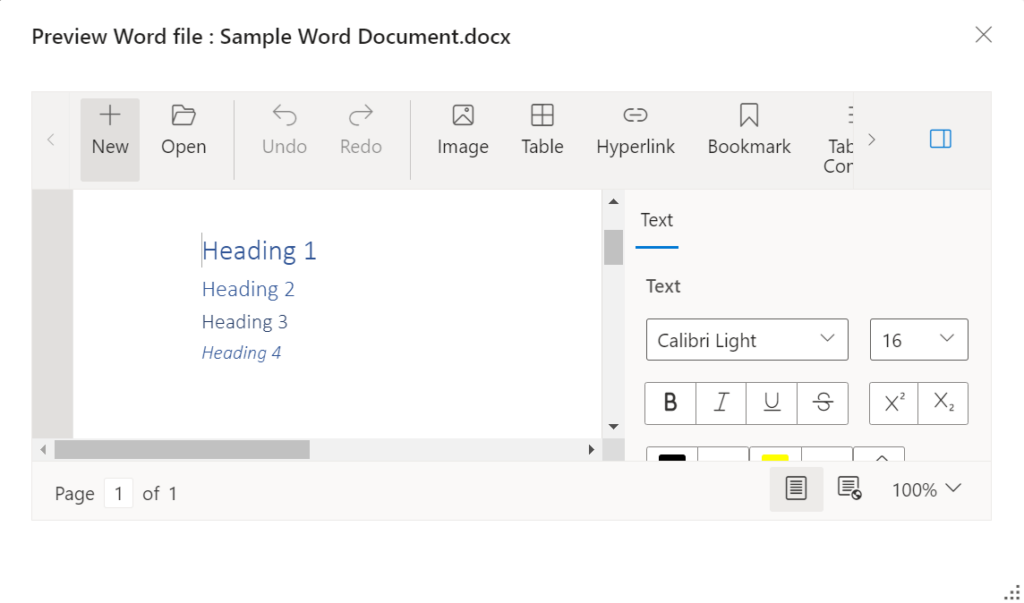The image size is (1024, 603).
Task: Open the Calibri Light font dropdown
Action: coord(746,340)
